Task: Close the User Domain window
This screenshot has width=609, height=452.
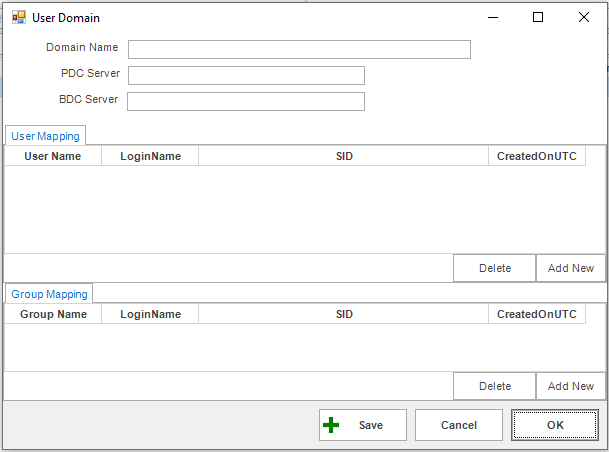Action: coord(584,17)
